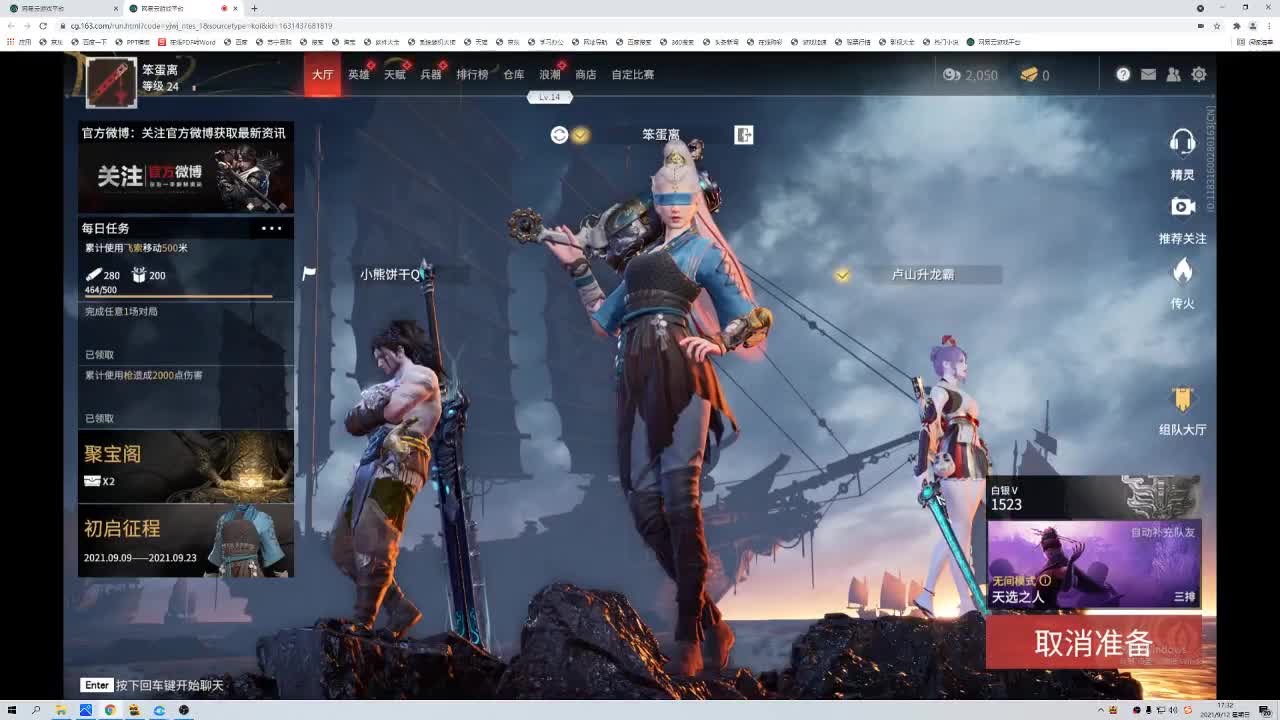Open the 大厅 lobby tab
Viewport: 1280px width, 720px height.
322,75
